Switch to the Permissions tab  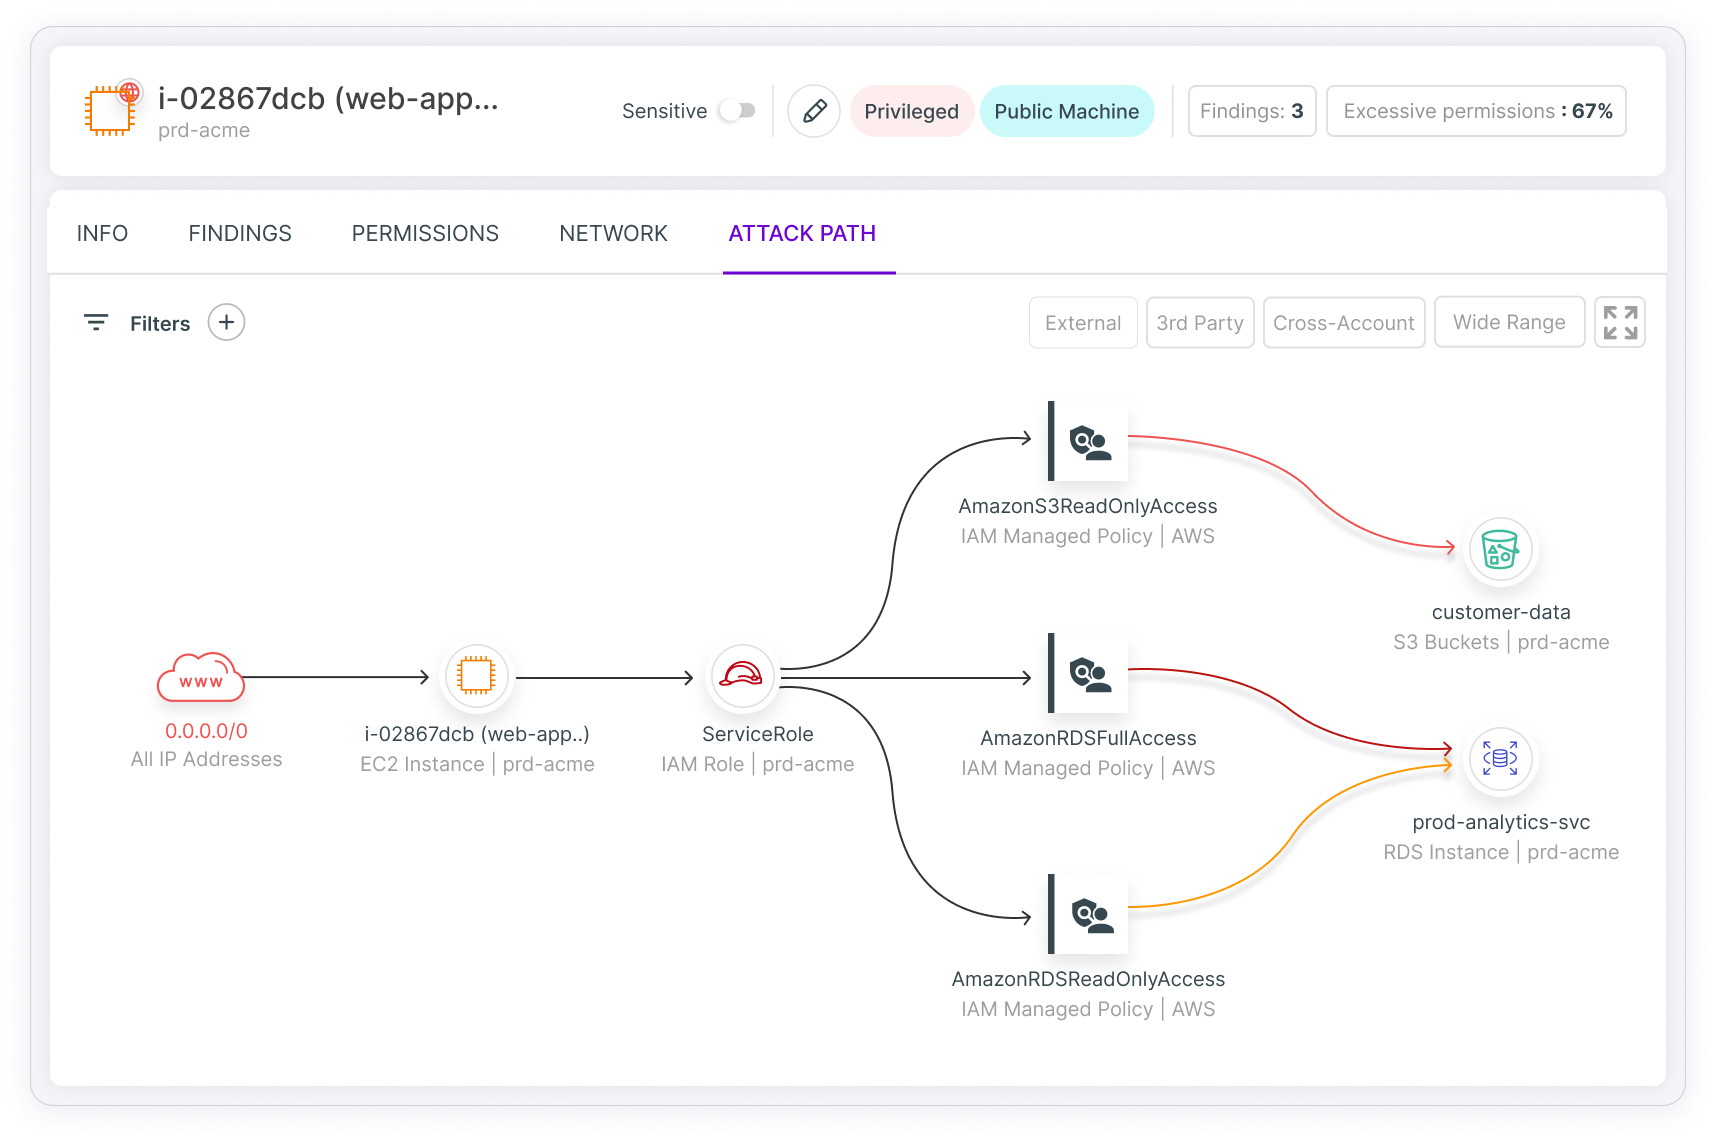coord(424,233)
